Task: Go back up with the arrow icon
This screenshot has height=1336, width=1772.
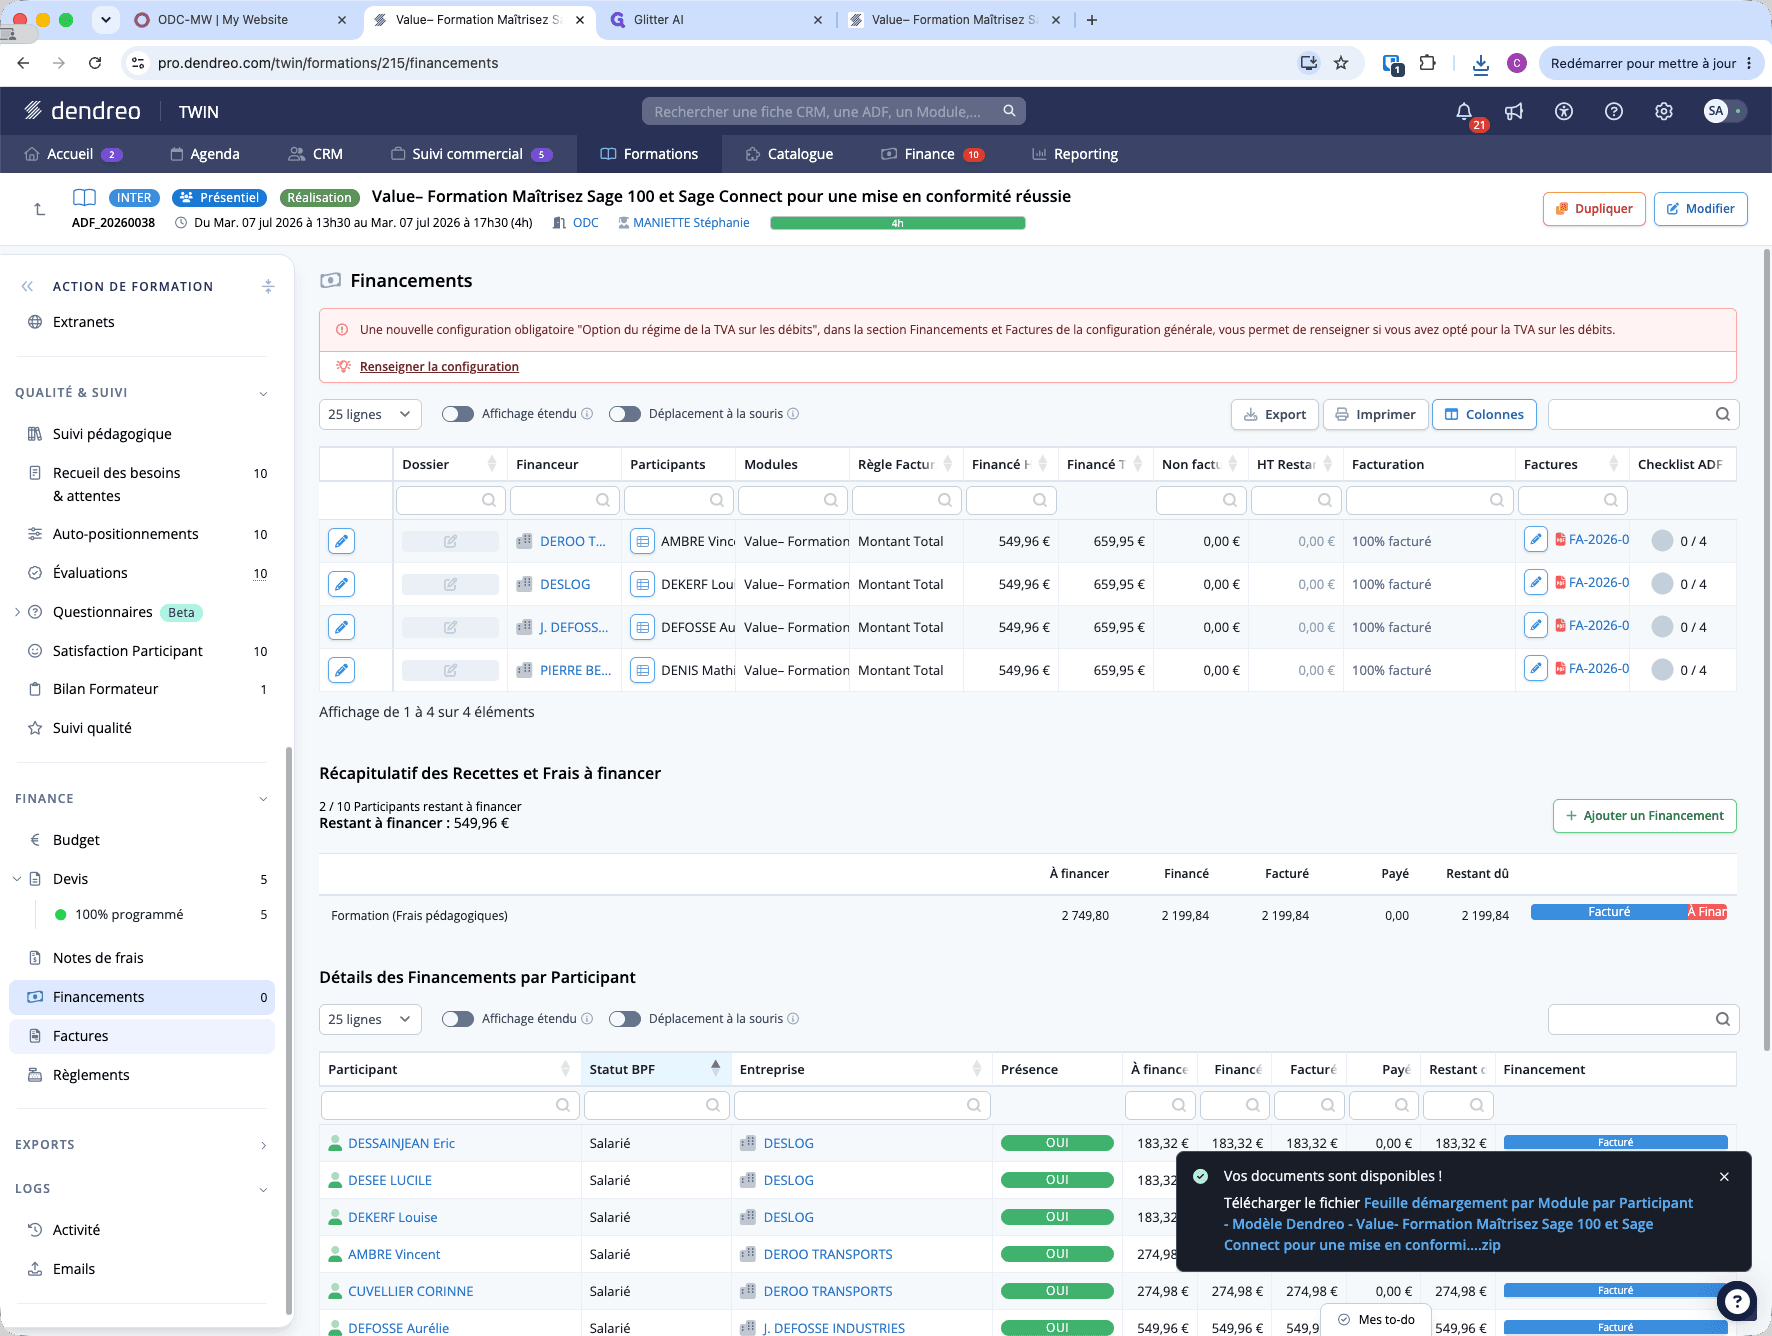Action: (40, 208)
